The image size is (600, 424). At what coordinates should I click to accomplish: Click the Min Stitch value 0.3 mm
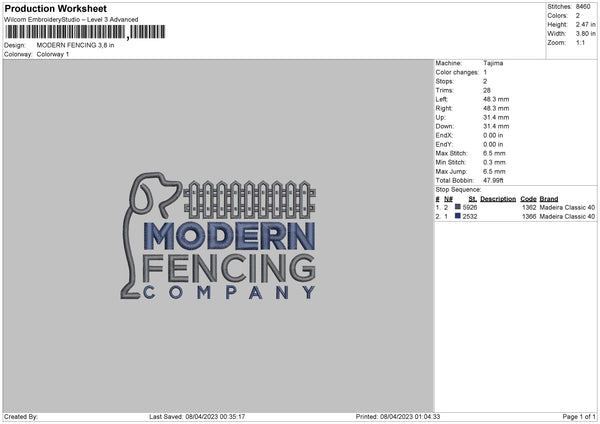[494, 162]
